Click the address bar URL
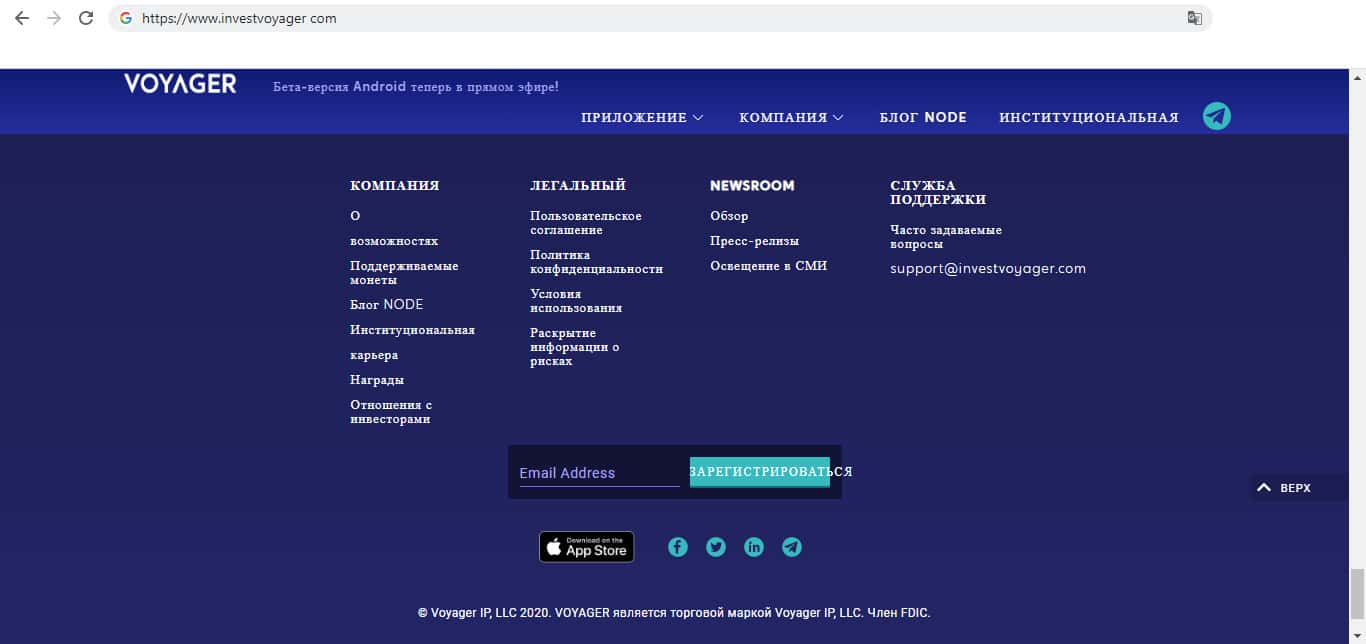 point(239,18)
